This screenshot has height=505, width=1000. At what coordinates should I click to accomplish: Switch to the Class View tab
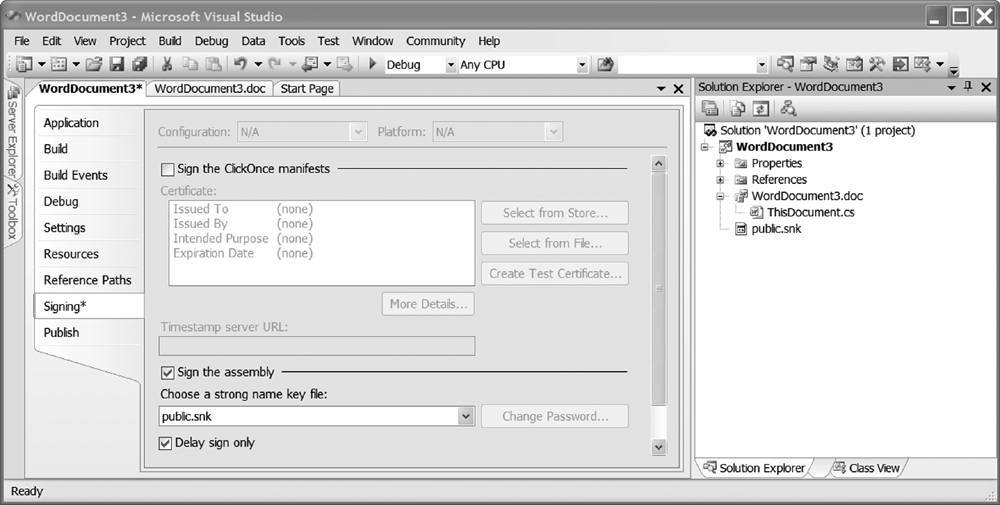tap(867, 468)
